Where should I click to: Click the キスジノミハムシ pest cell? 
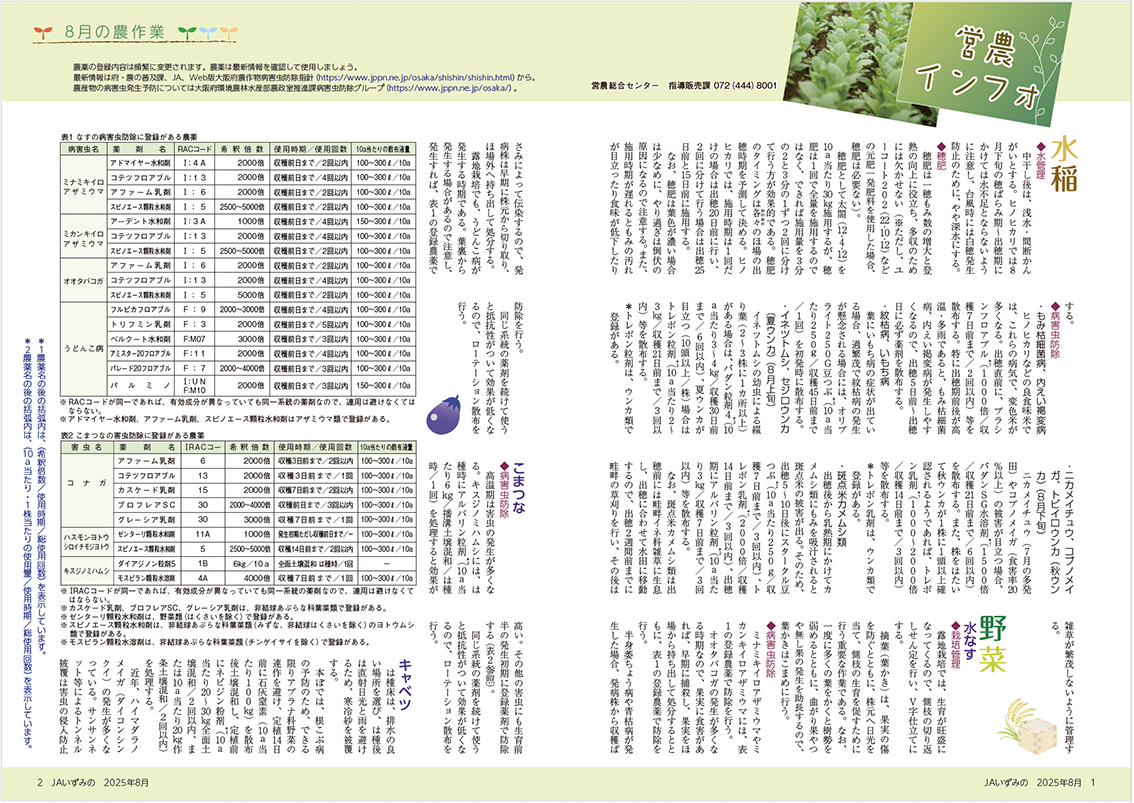pos(87,572)
